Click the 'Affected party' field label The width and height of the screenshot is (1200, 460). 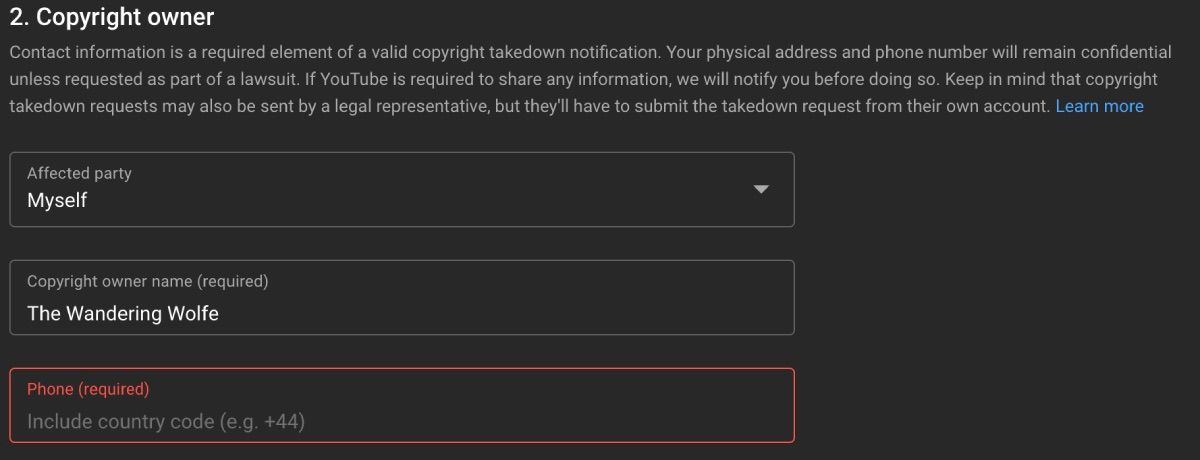point(79,173)
